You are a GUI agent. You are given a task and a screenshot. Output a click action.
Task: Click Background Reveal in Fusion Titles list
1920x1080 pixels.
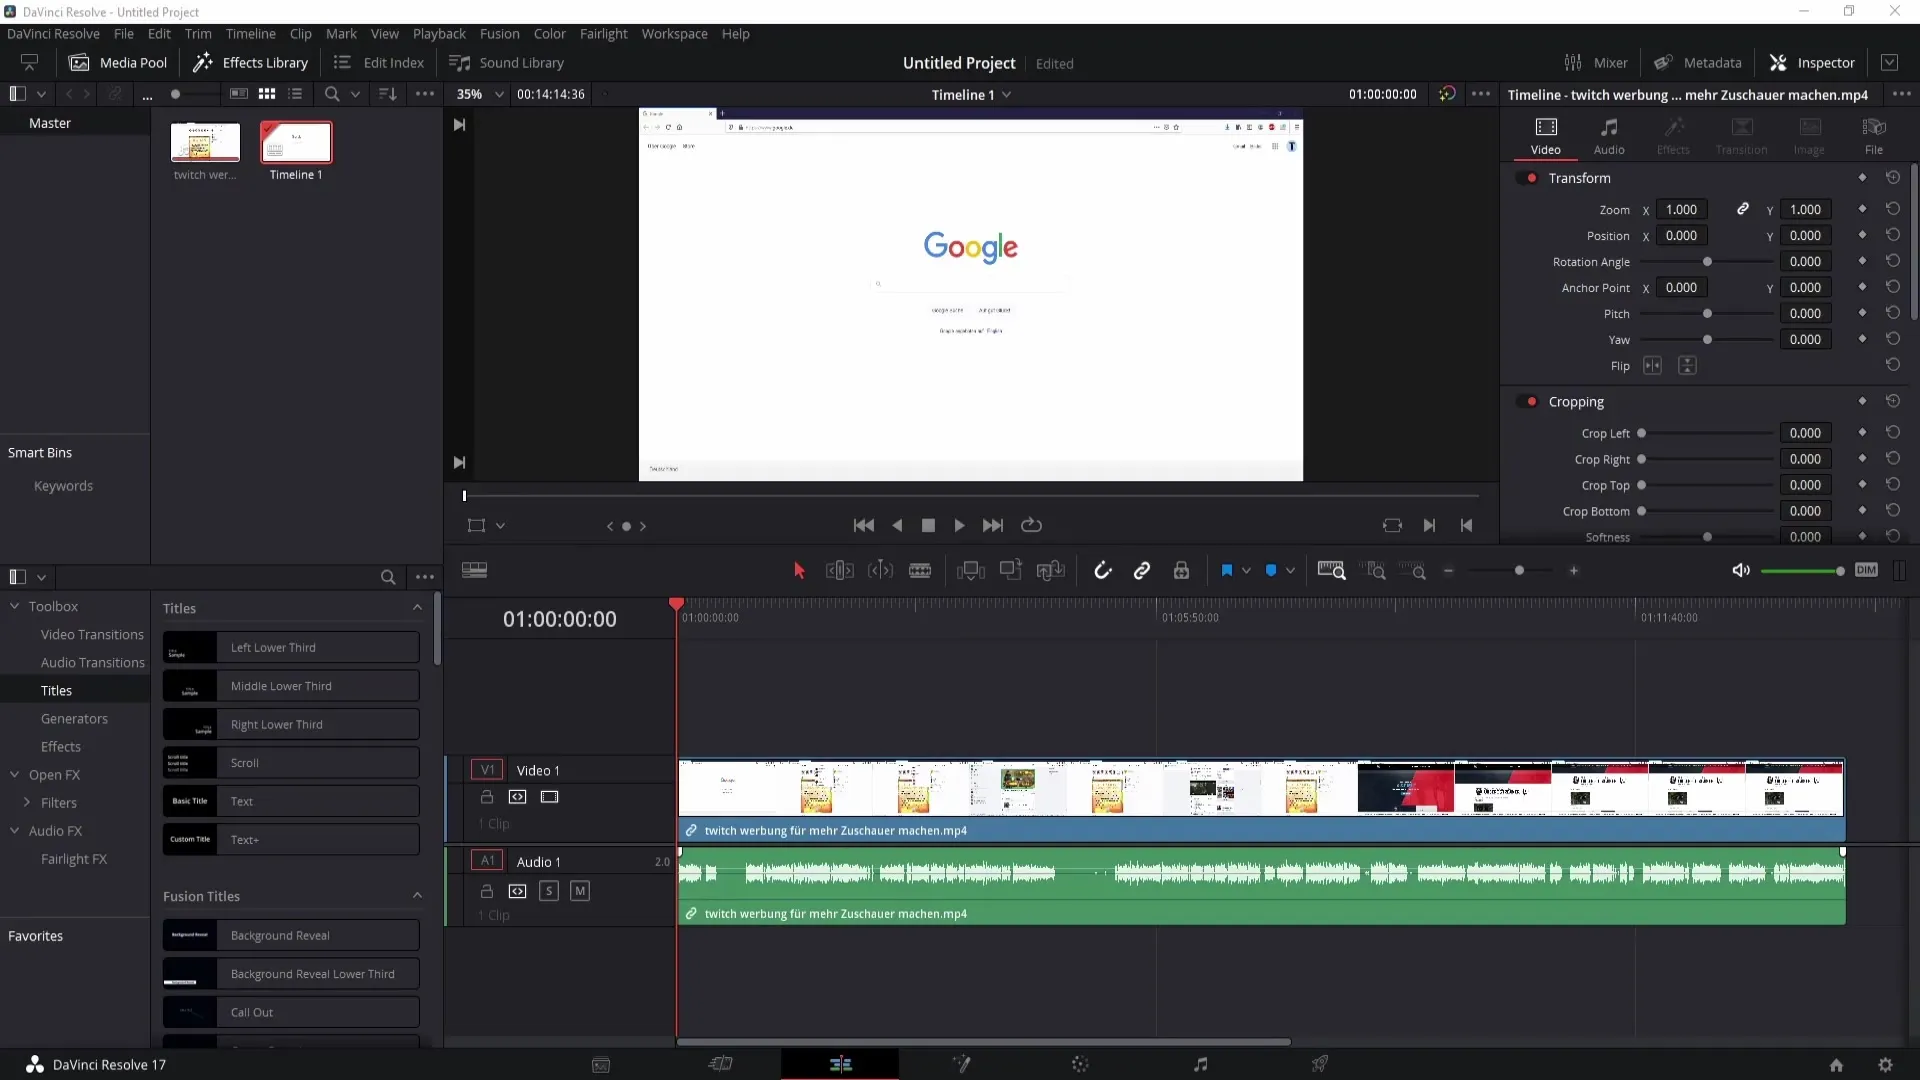pyautogui.click(x=291, y=935)
